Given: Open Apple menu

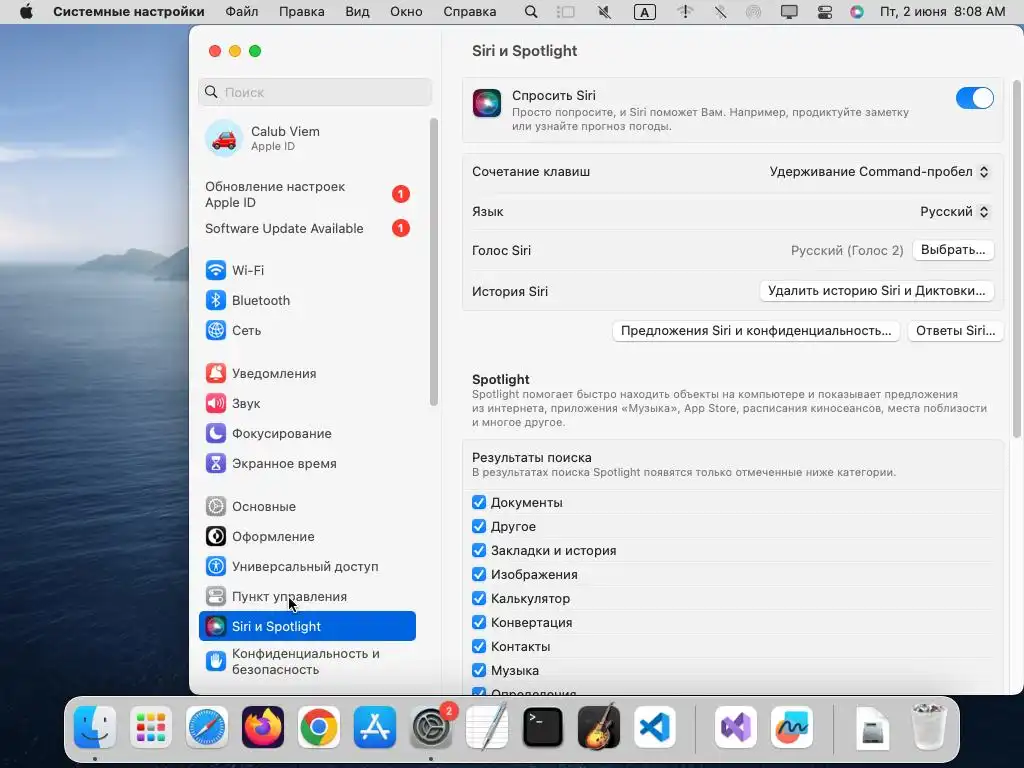Looking at the screenshot, I should point(26,12).
